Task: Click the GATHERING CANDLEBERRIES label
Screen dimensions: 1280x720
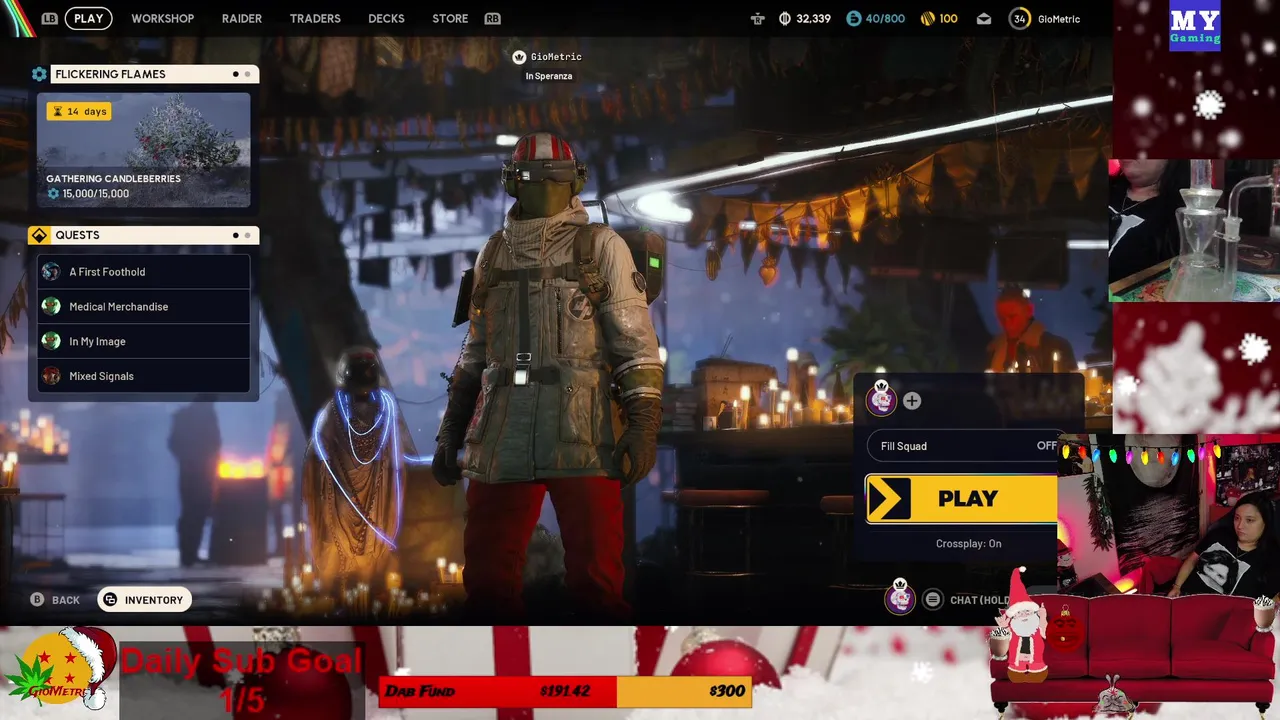Action: (113, 179)
